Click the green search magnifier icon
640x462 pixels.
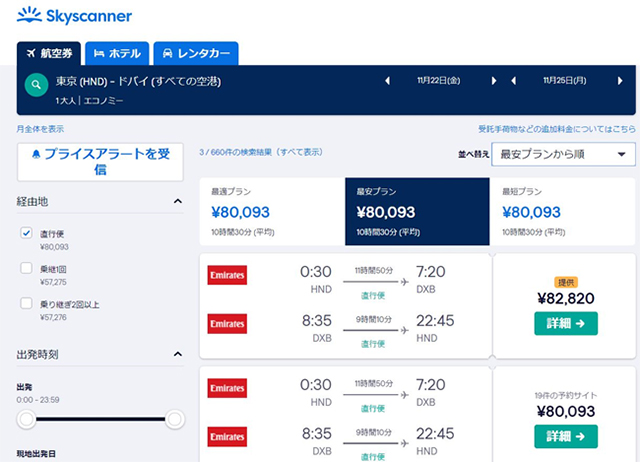37,88
